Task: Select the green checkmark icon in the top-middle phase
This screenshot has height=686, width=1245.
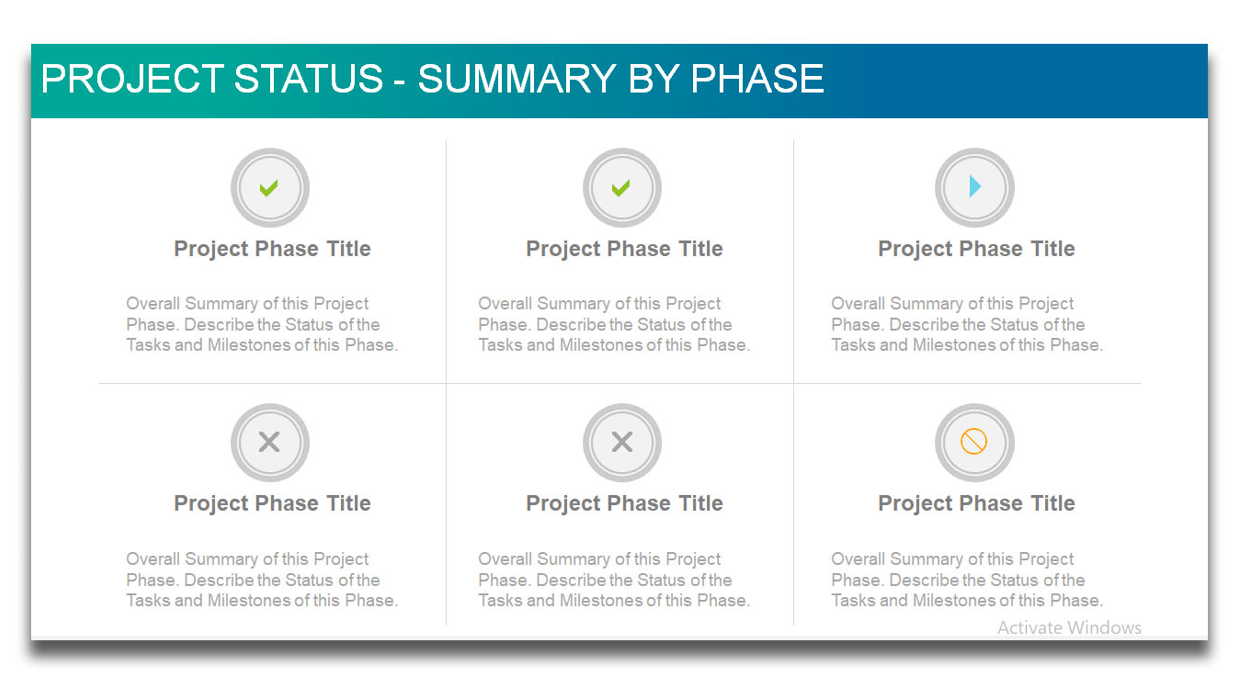Action: pos(621,188)
